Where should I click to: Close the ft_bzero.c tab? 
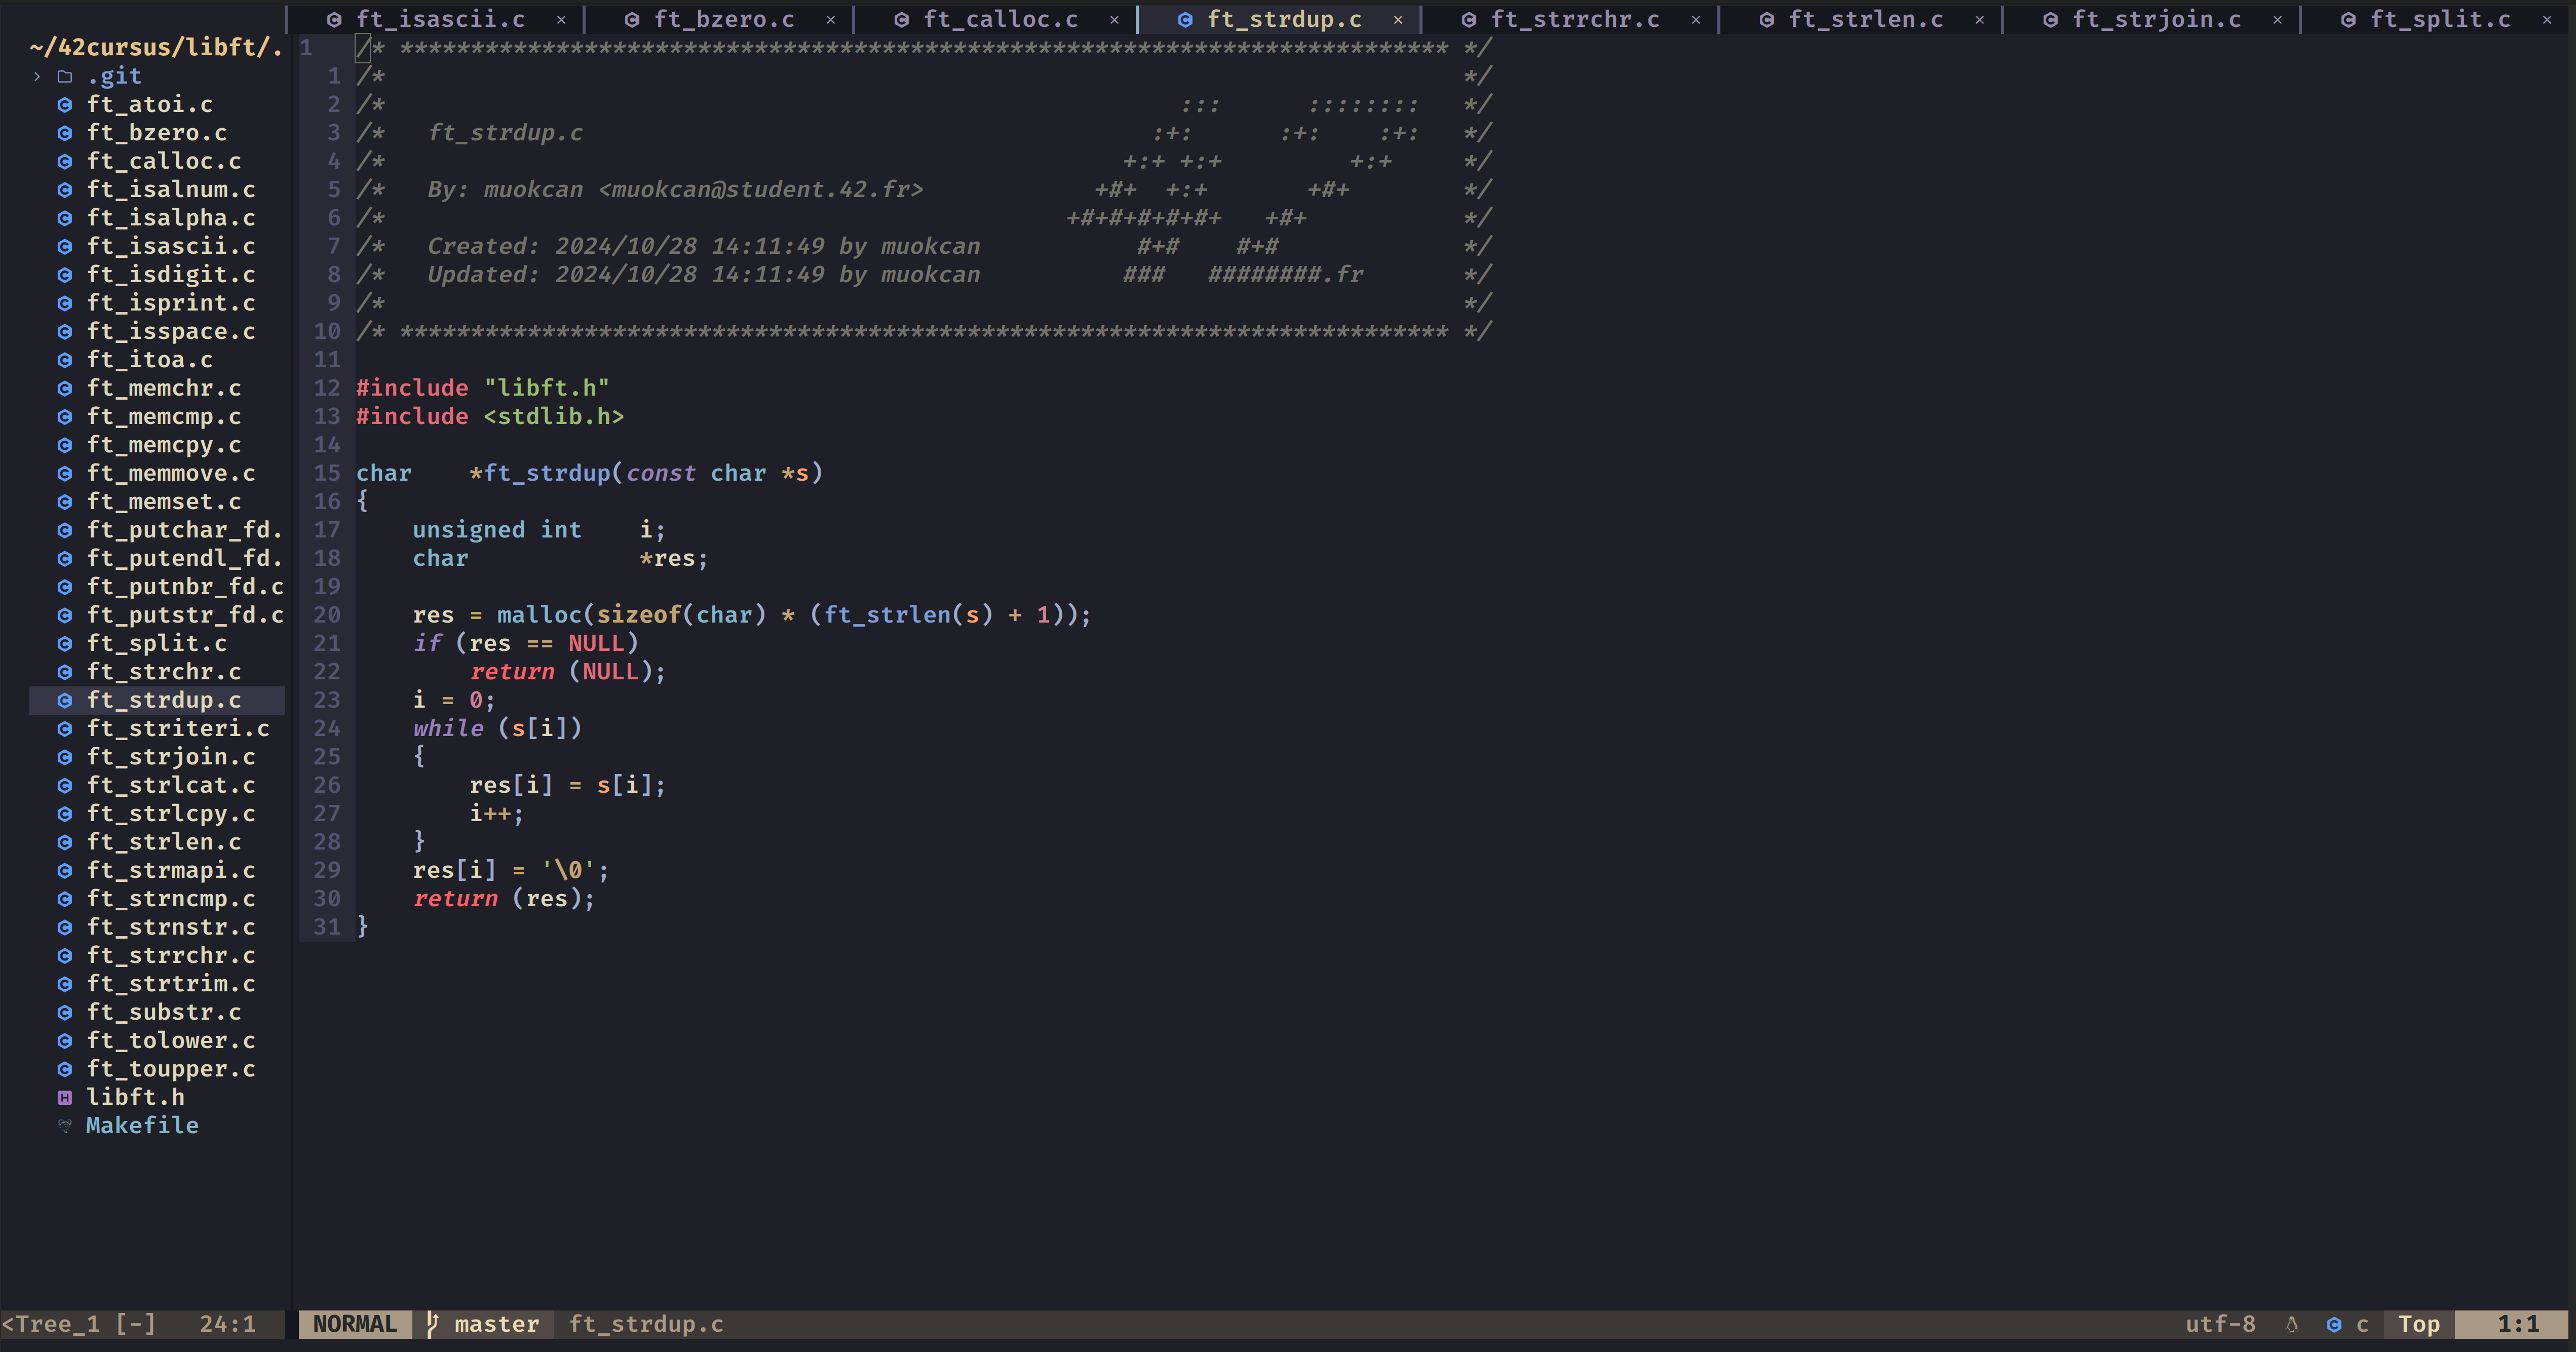click(x=830, y=20)
